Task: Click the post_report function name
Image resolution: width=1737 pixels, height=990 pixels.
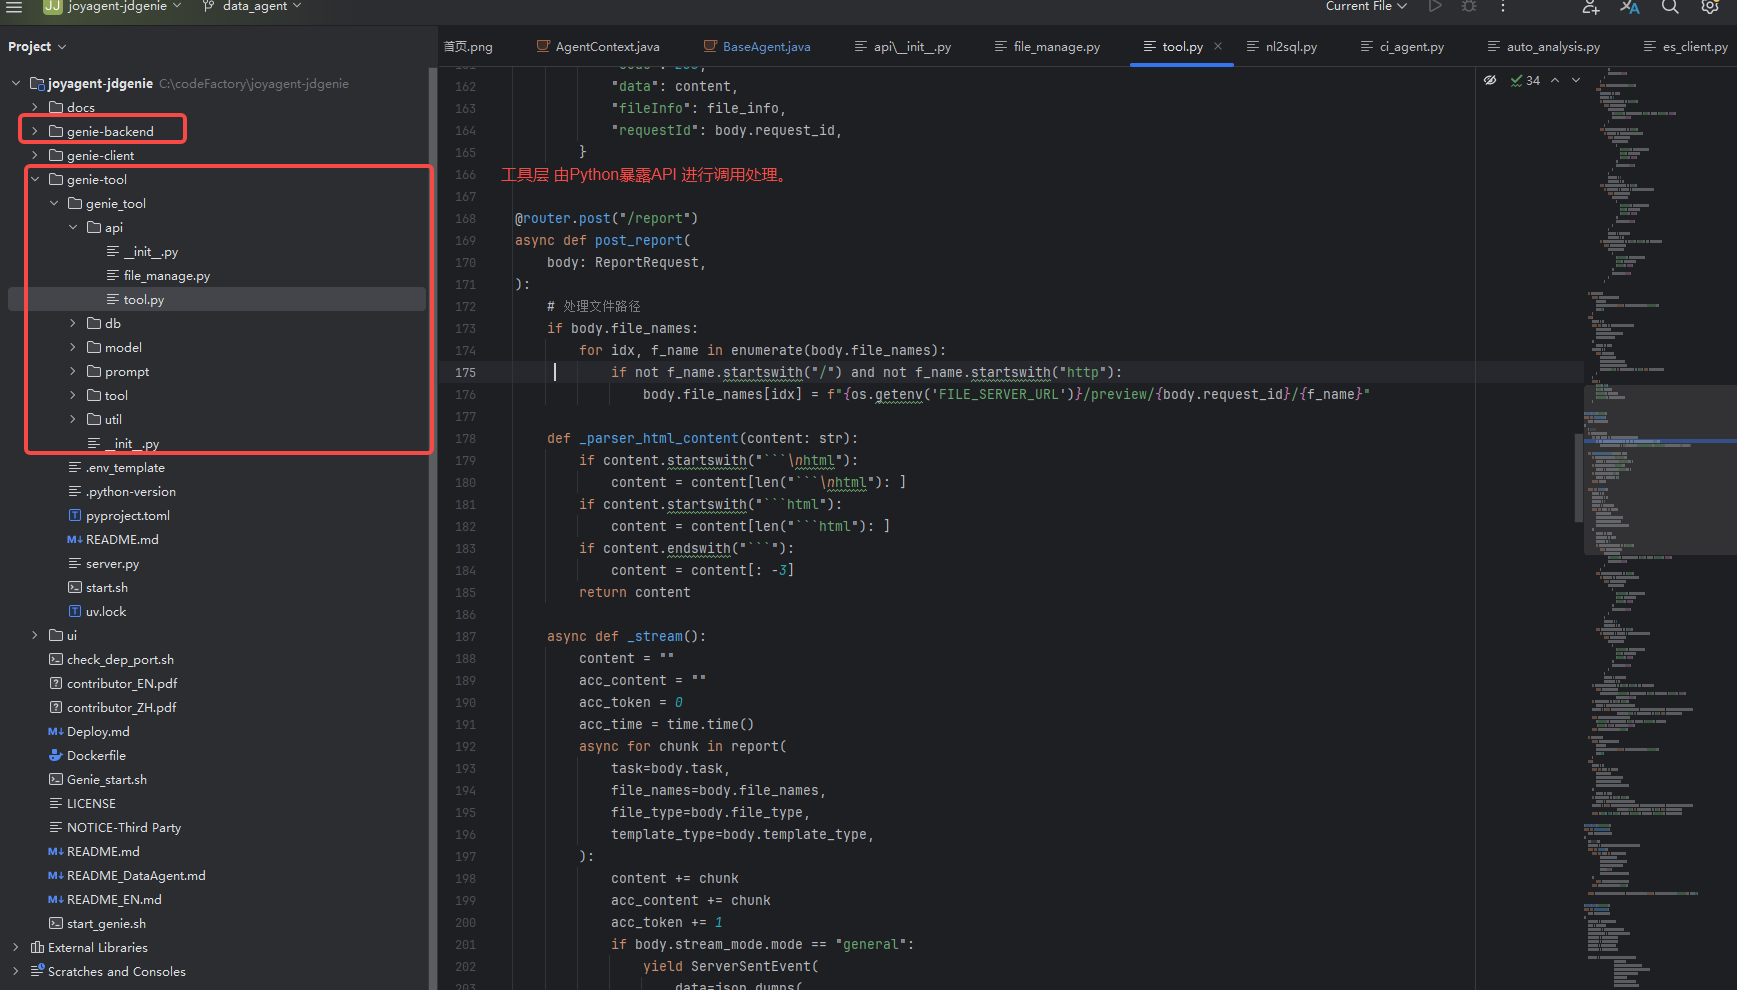Action: (638, 240)
